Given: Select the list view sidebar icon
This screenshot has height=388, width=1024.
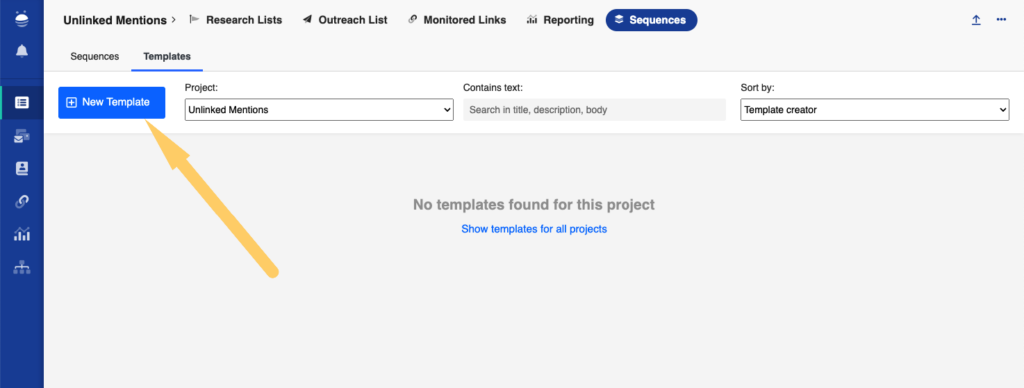Looking at the screenshot, I should pyautogui.click(x=22, y=103).
